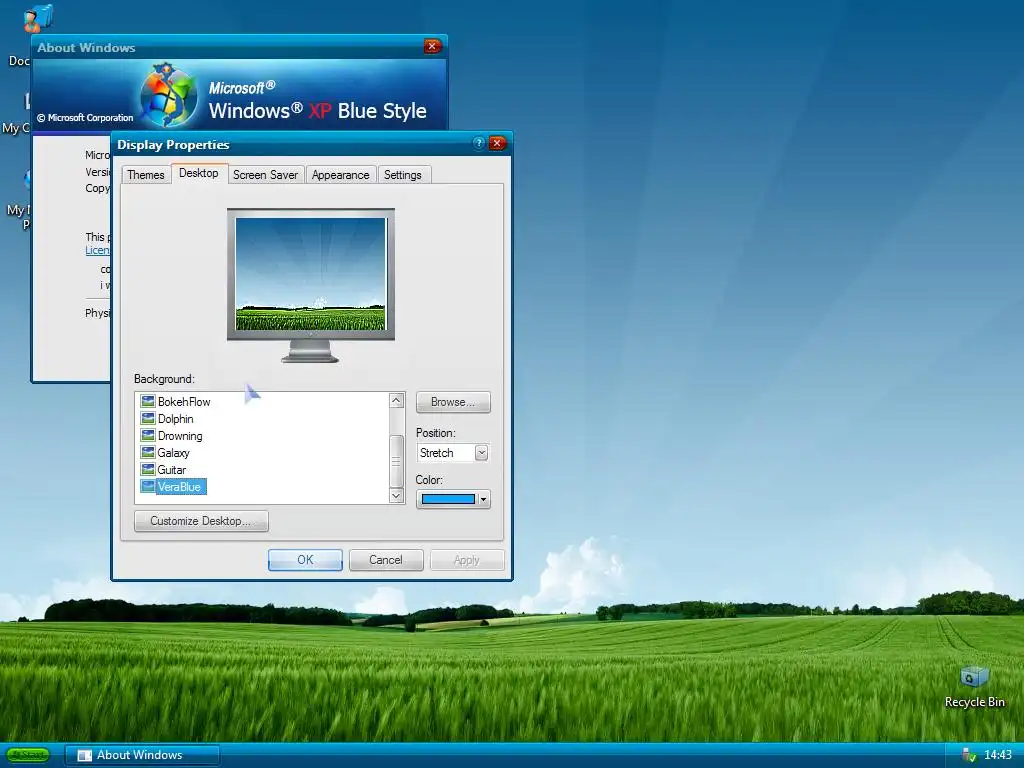The height and width of the screenshot is (768, 1024).
Task: Choose Galaxy from the Background list
Action: tap(173, 453)
